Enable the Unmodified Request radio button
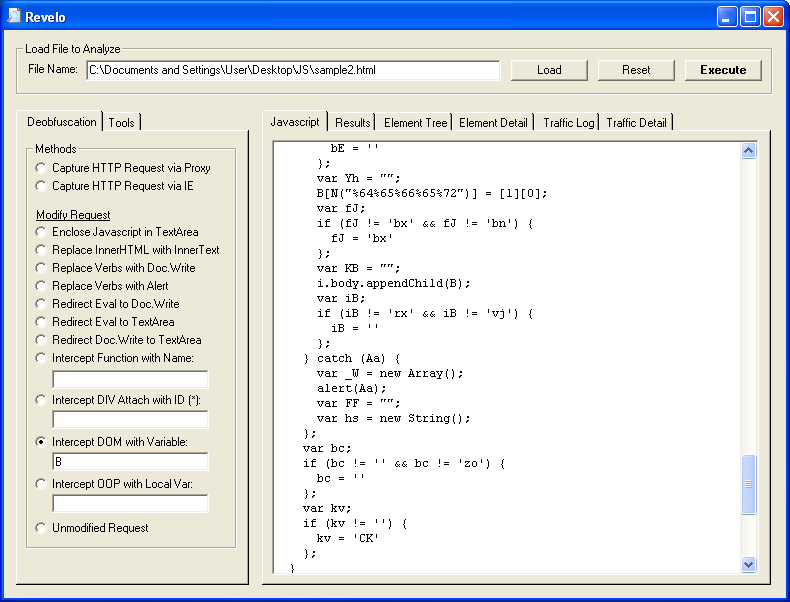Screen dimensions: 790x602 click(x=40, y=528)
